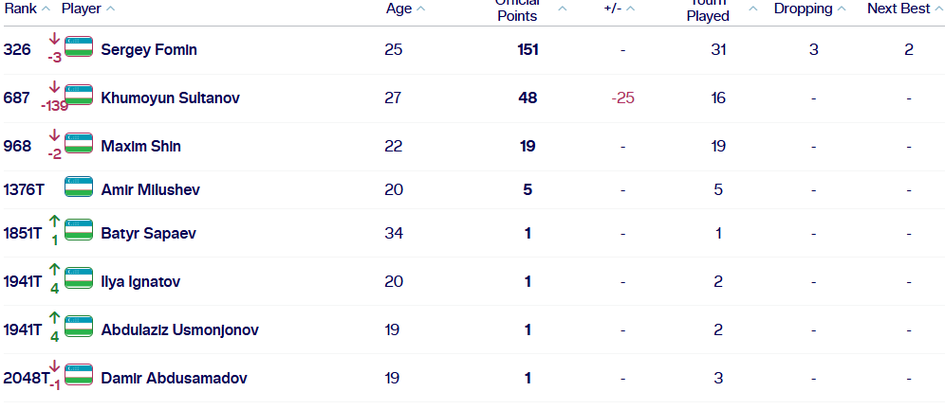Sort by the +/- column header
Image resolution: width=945 pixels, height=409 pixels.
click(621, 8)
